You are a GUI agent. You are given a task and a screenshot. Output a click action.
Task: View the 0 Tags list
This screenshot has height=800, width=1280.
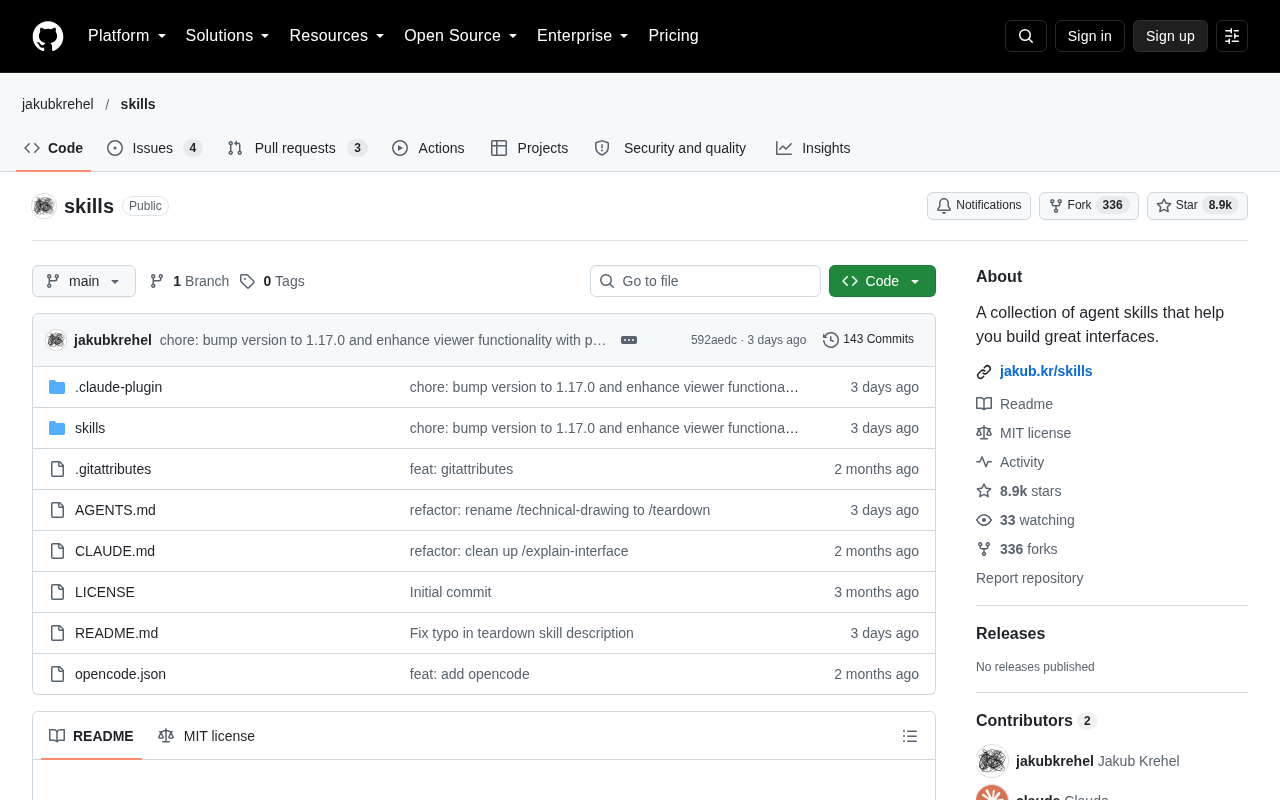[272, 281]
